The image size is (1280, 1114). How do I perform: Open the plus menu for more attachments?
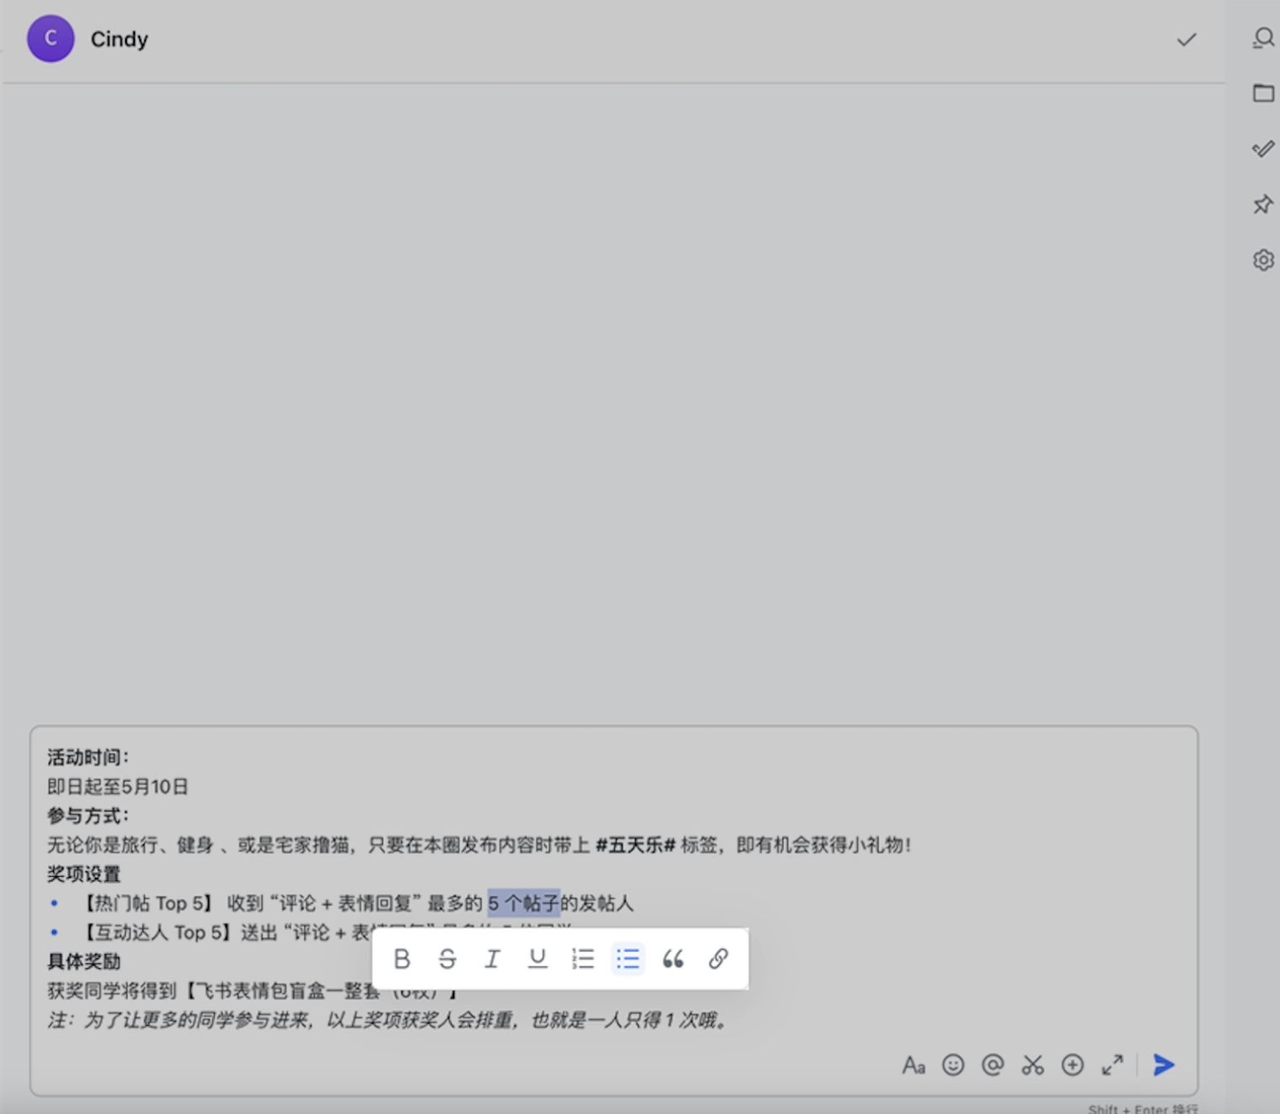[1072, 1065]
